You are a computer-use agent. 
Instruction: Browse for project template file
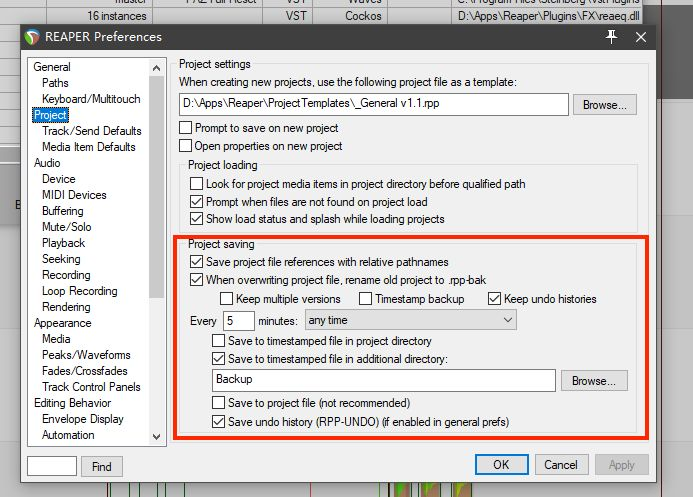tap(605, 105)
